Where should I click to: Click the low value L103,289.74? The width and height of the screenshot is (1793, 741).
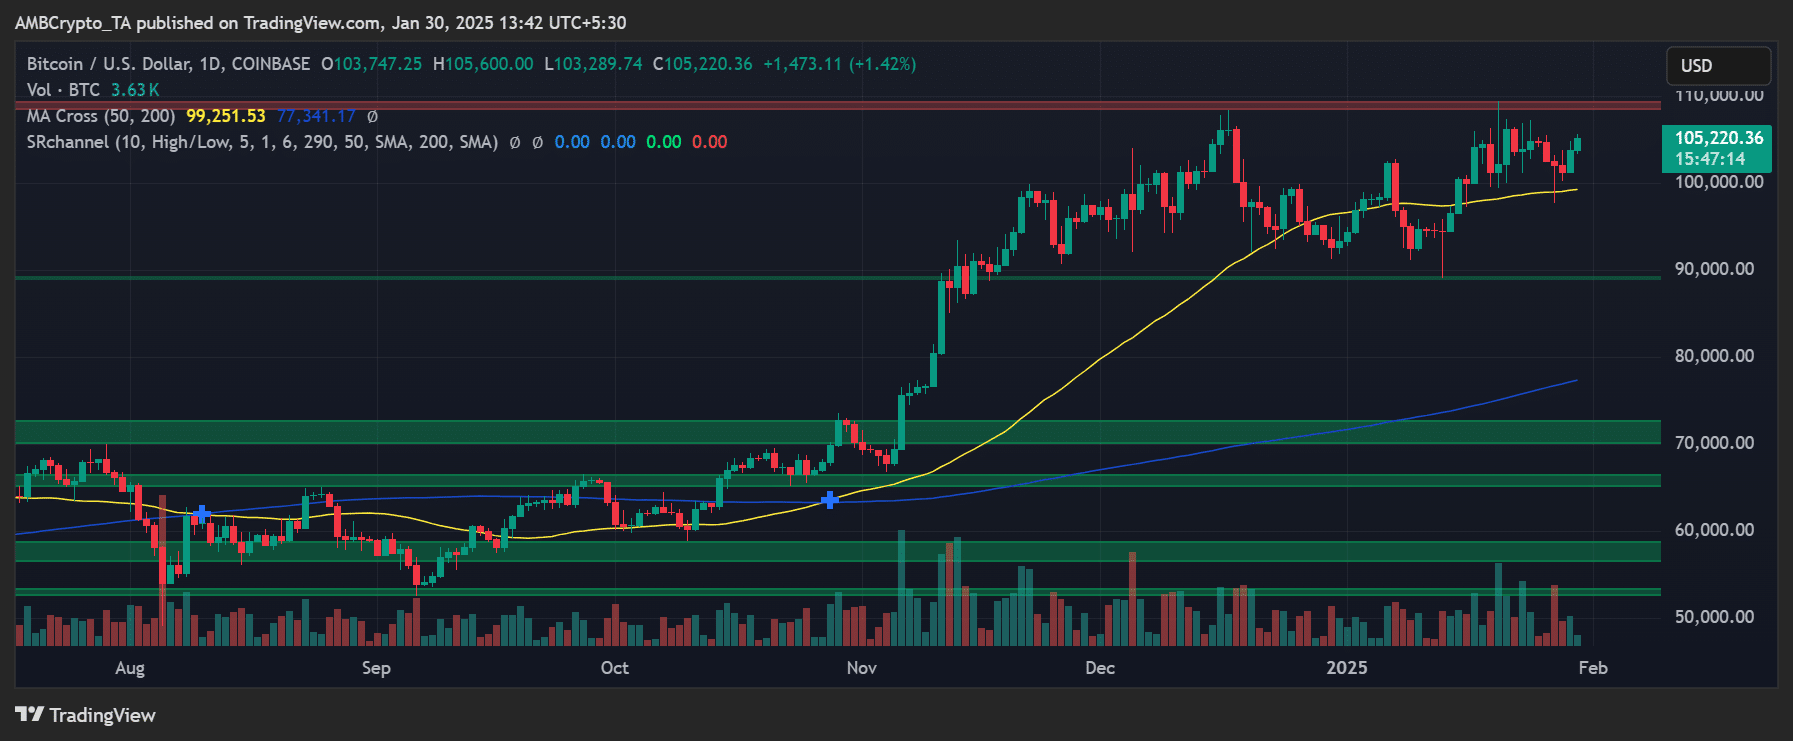click(x=593, y=64)
